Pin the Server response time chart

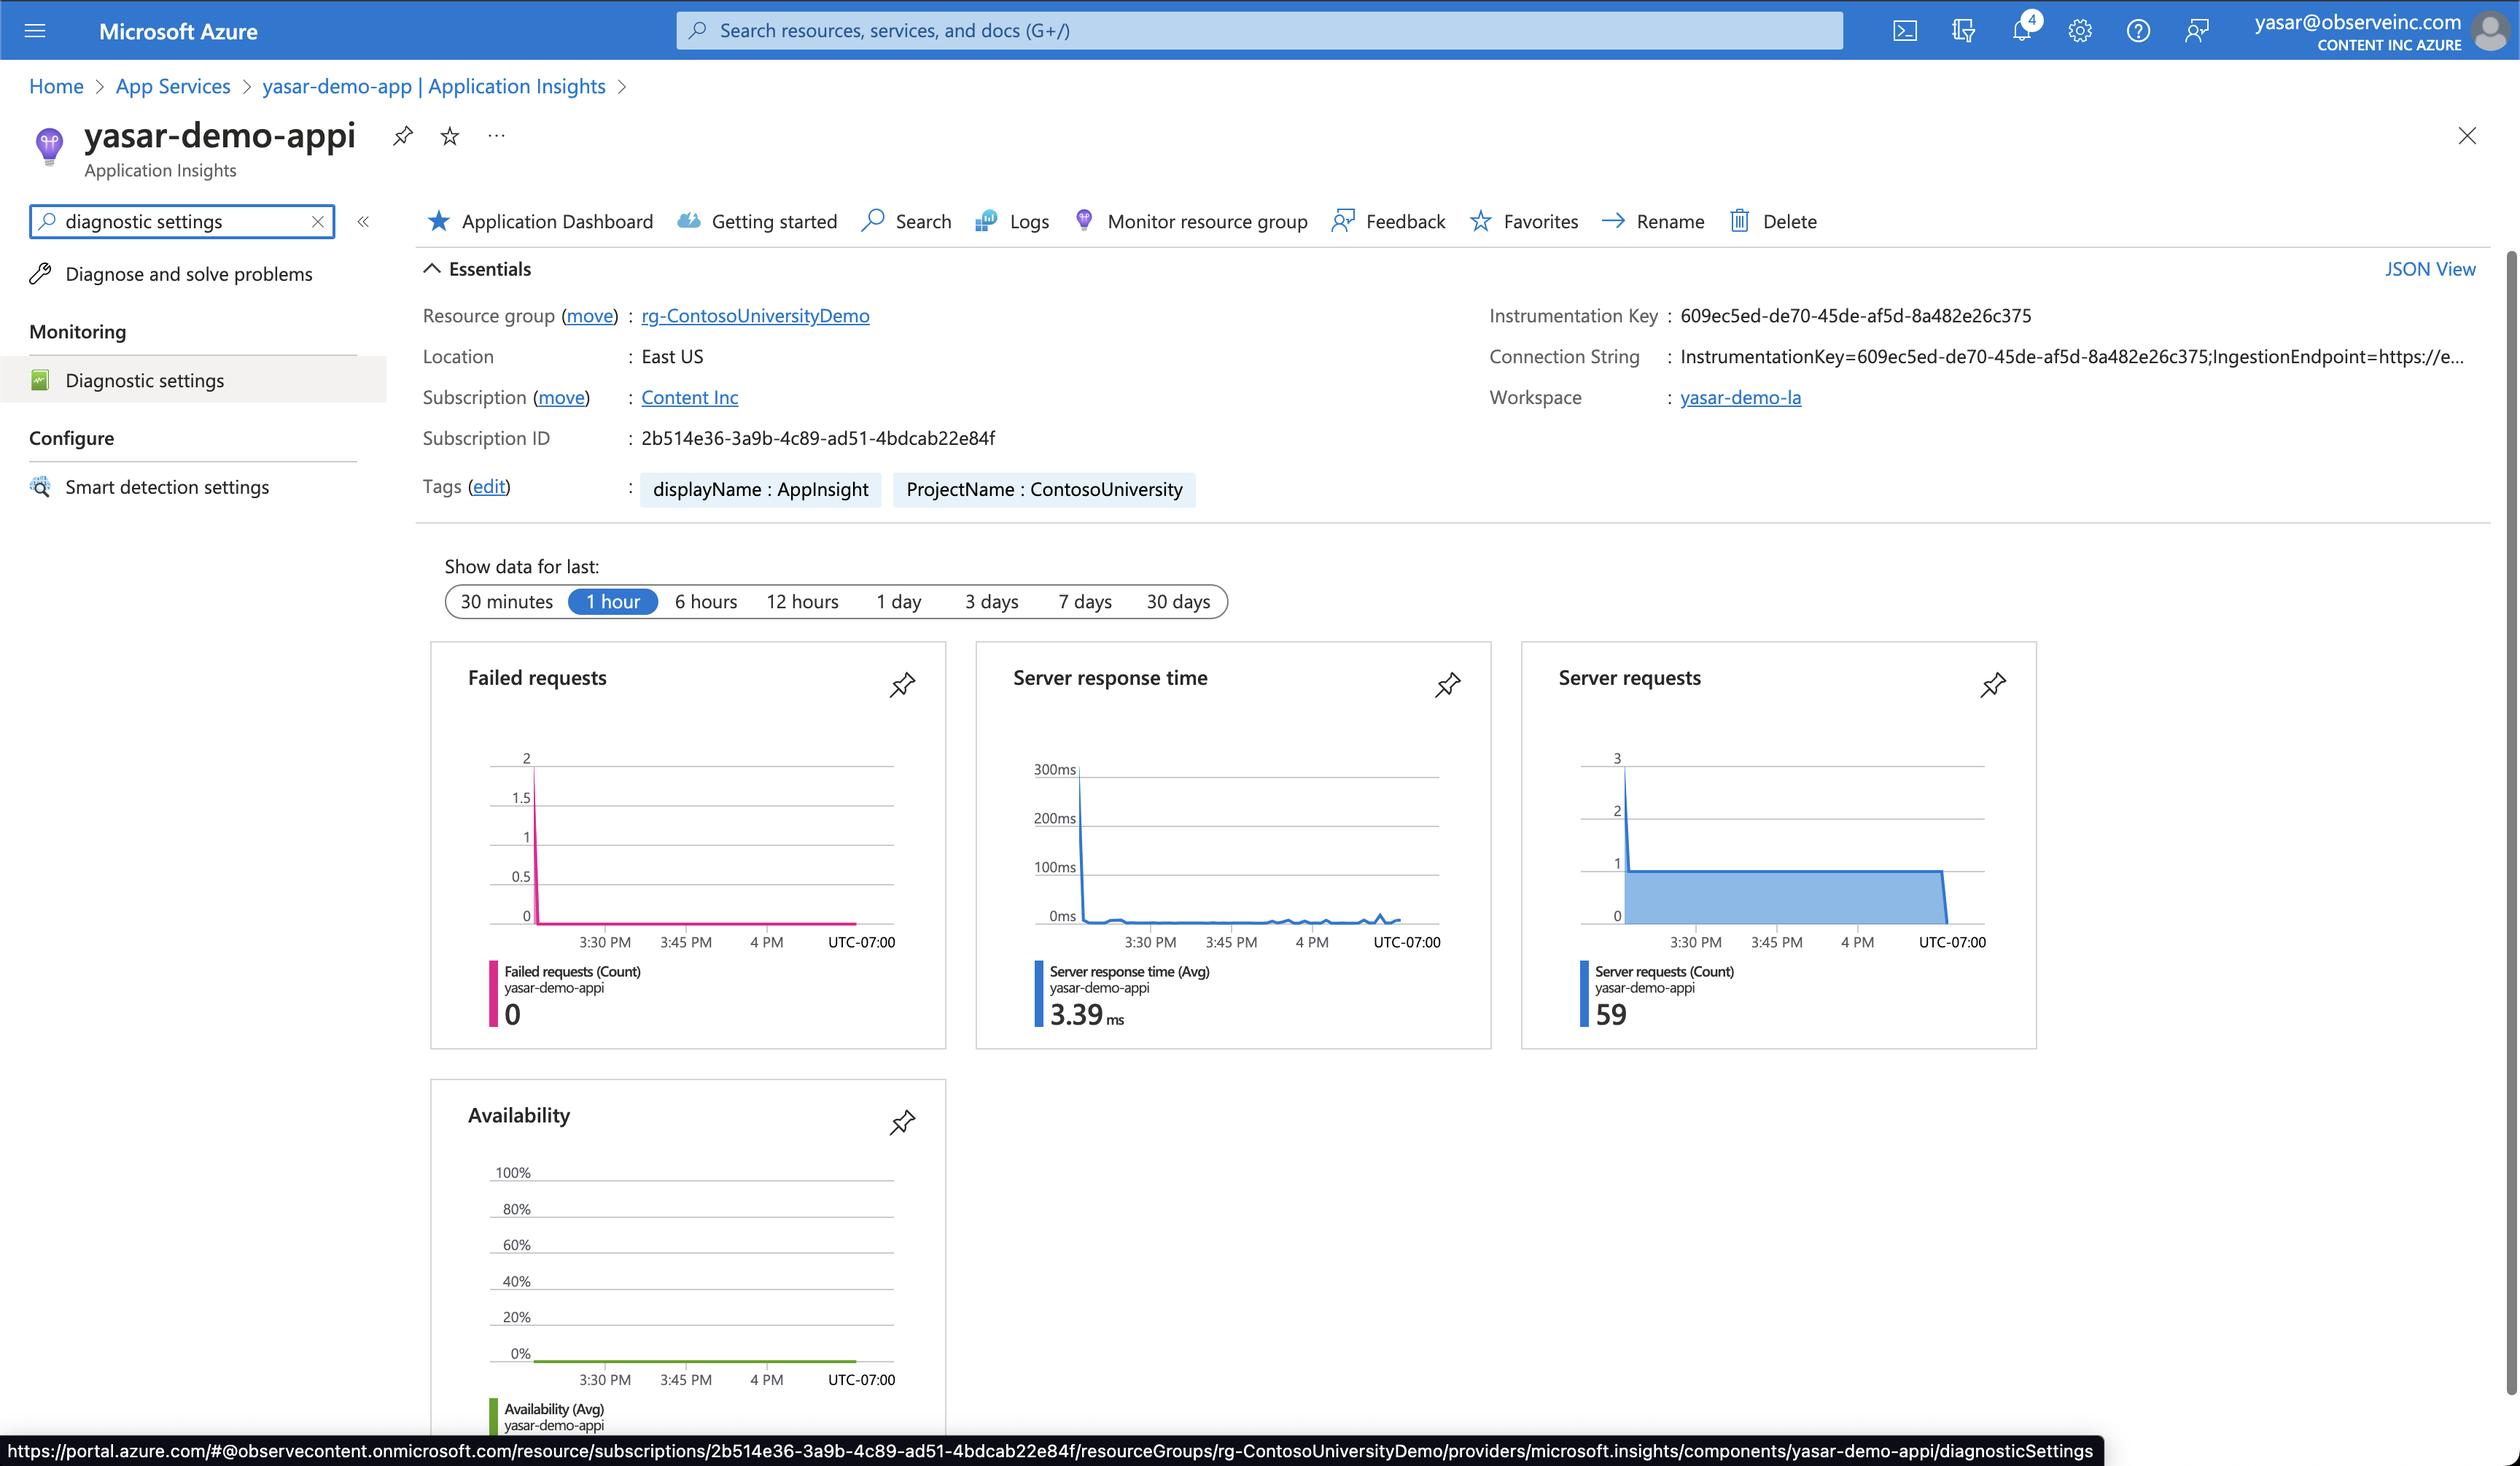coord(1447,684)
